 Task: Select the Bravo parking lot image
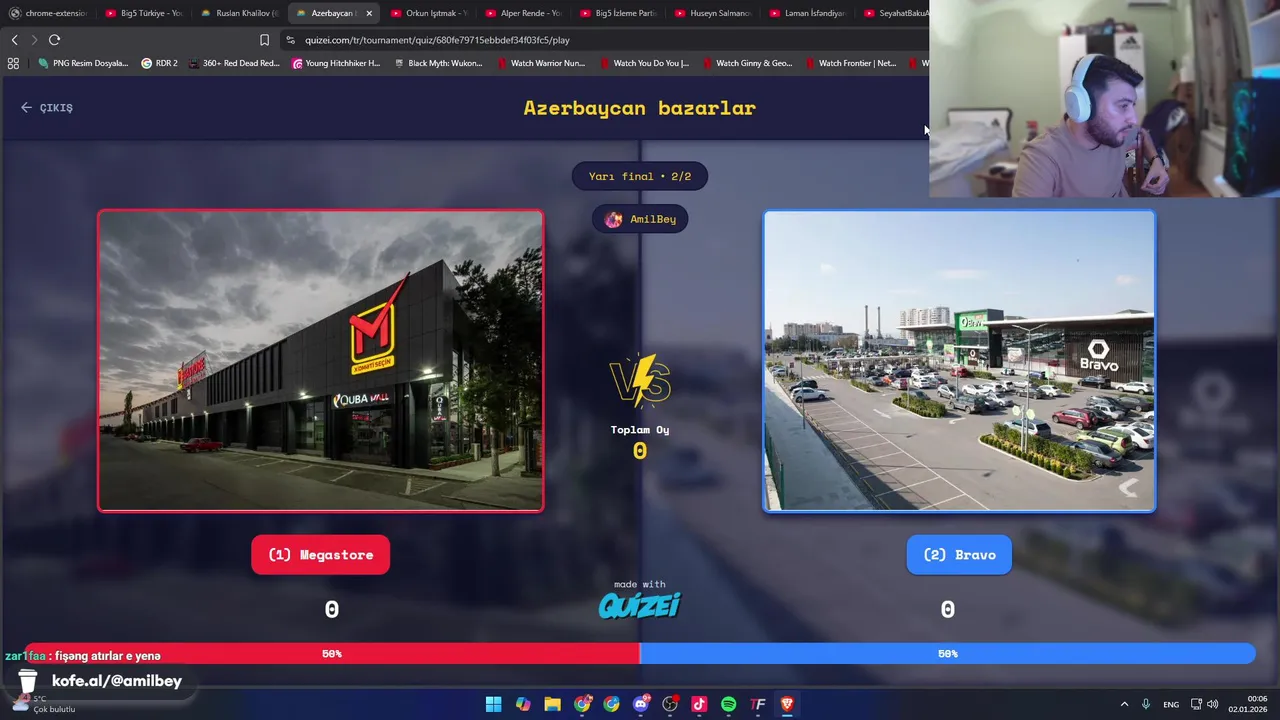959,361
